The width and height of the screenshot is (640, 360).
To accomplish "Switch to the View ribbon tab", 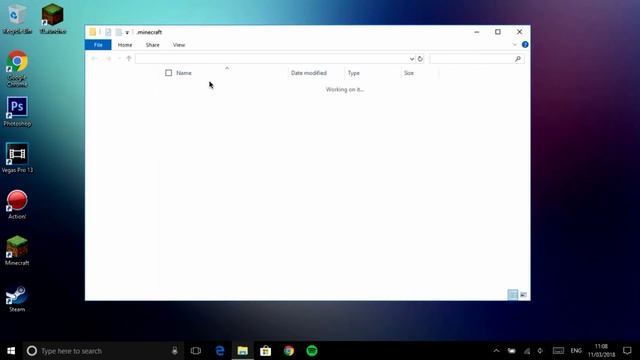I will tap(179, 45).
